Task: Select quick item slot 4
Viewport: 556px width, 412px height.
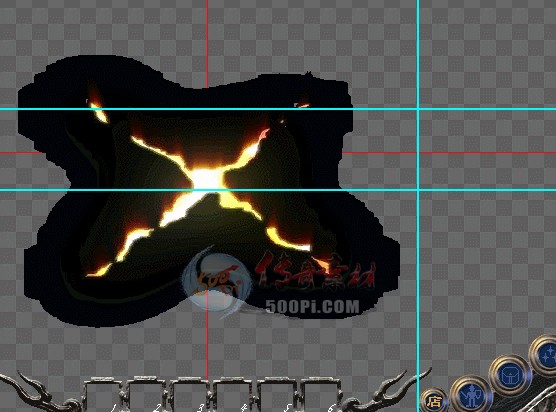Action: point(233,395)
